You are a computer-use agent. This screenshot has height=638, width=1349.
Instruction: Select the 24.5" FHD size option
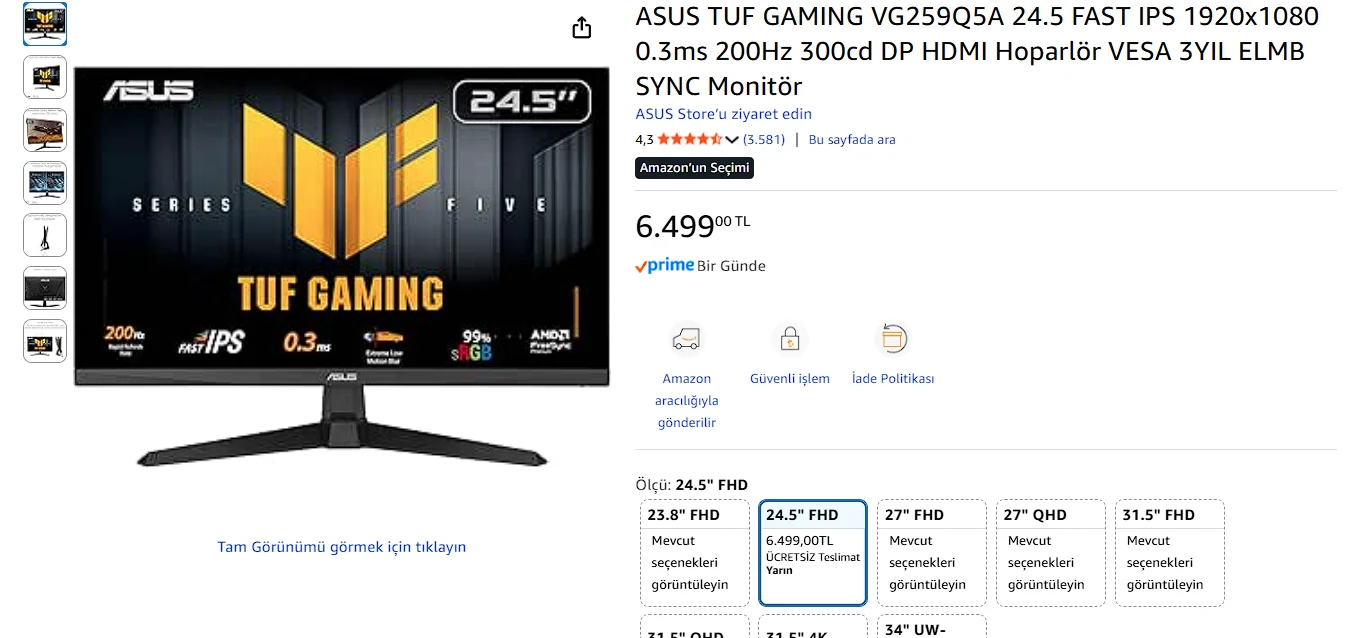(x=813, y=553)
